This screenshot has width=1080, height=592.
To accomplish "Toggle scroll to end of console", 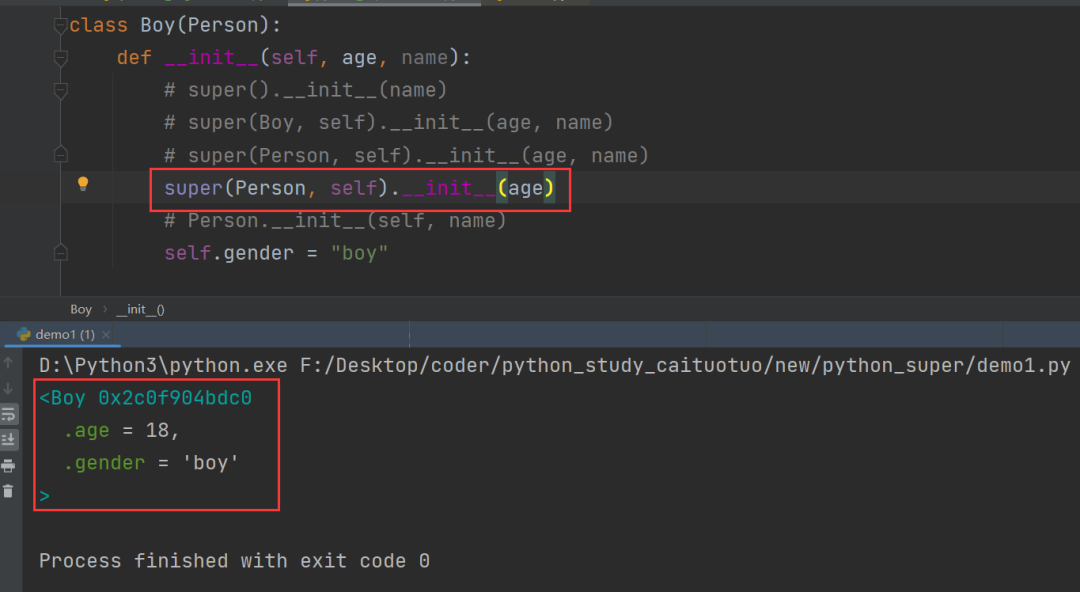I will (8, 440).
